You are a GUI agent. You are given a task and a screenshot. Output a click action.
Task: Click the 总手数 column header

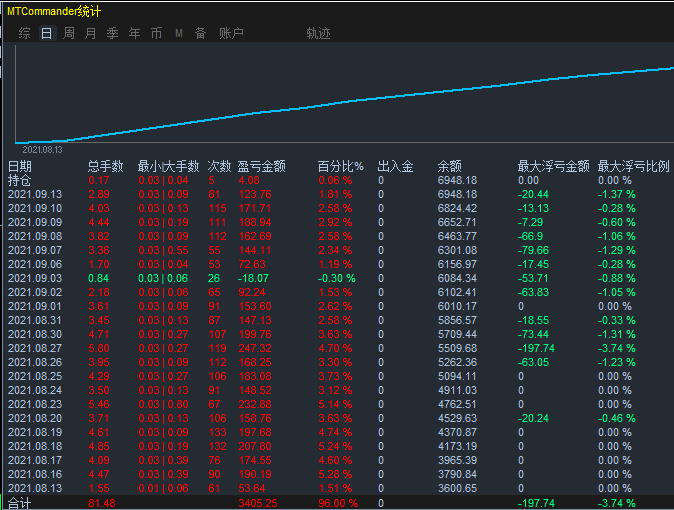(105, 166)
